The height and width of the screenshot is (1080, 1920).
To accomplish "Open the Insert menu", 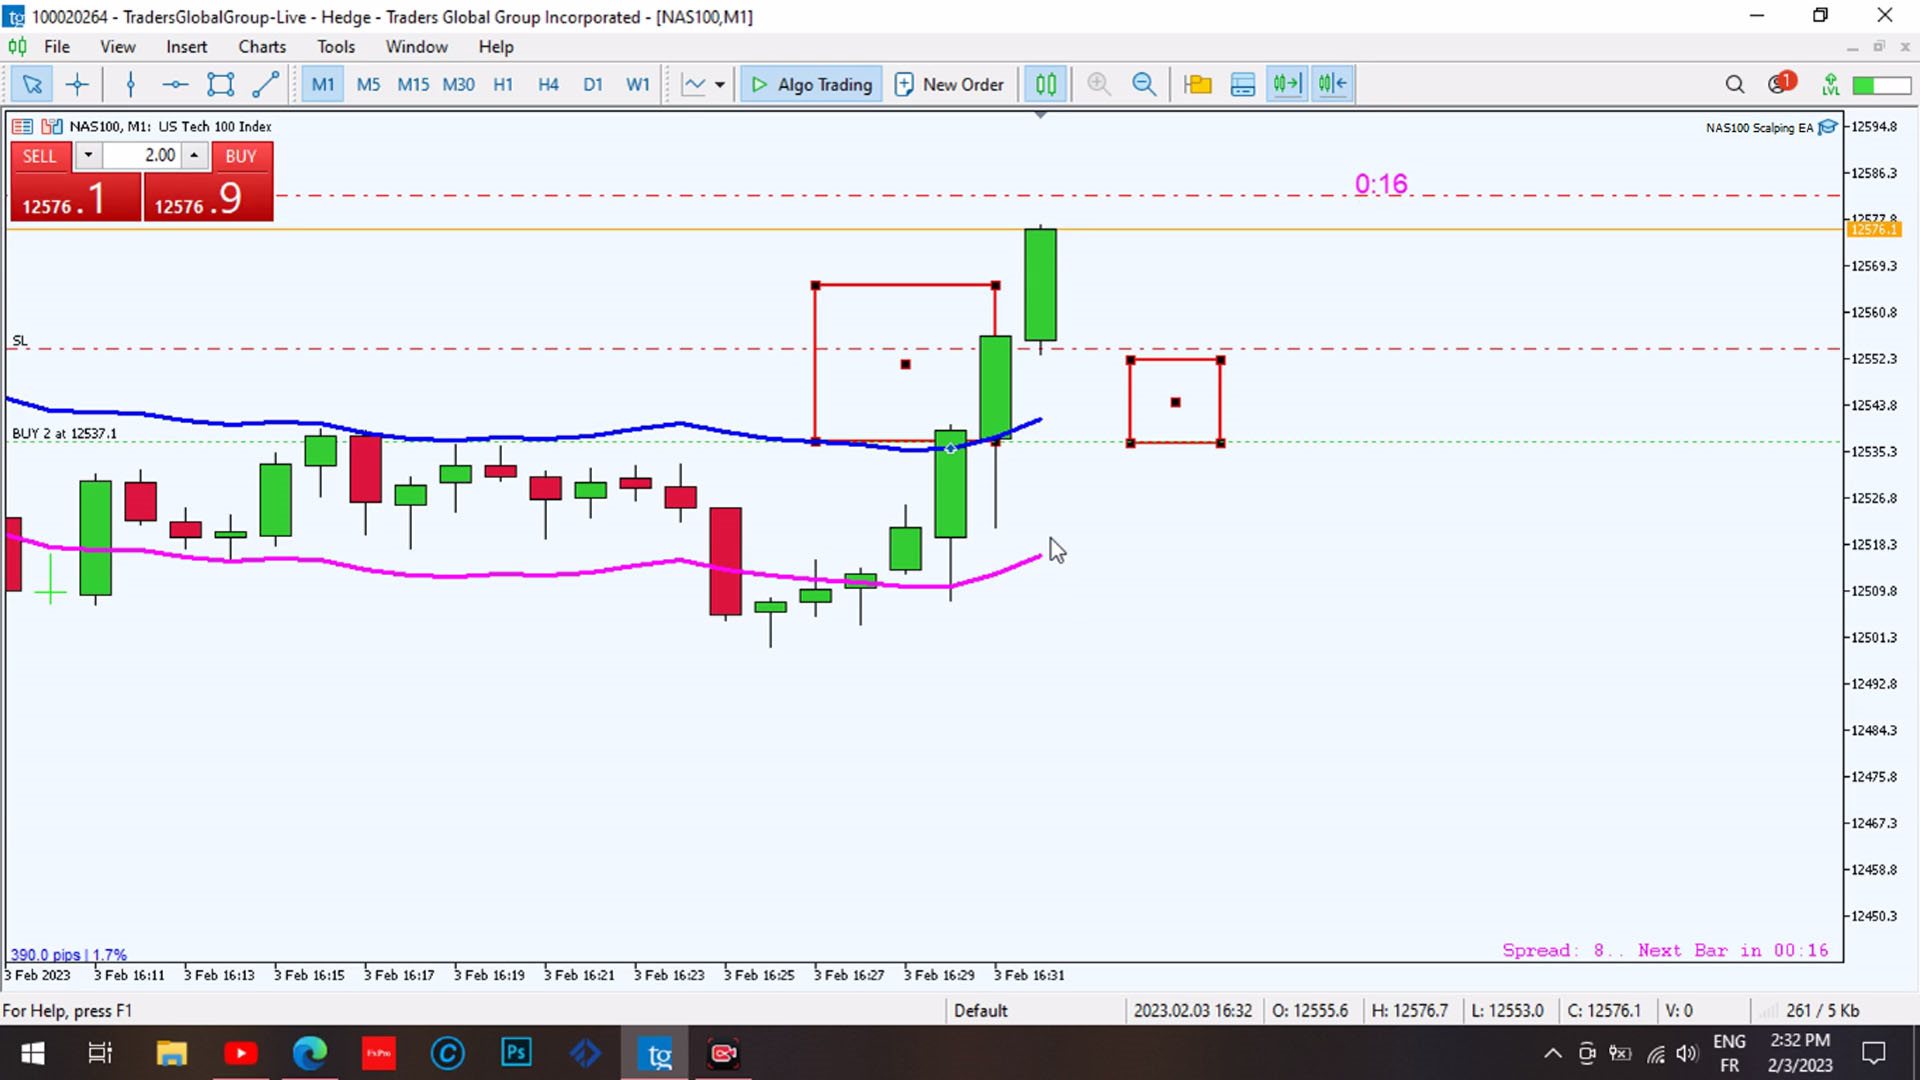I will point(186,46).
